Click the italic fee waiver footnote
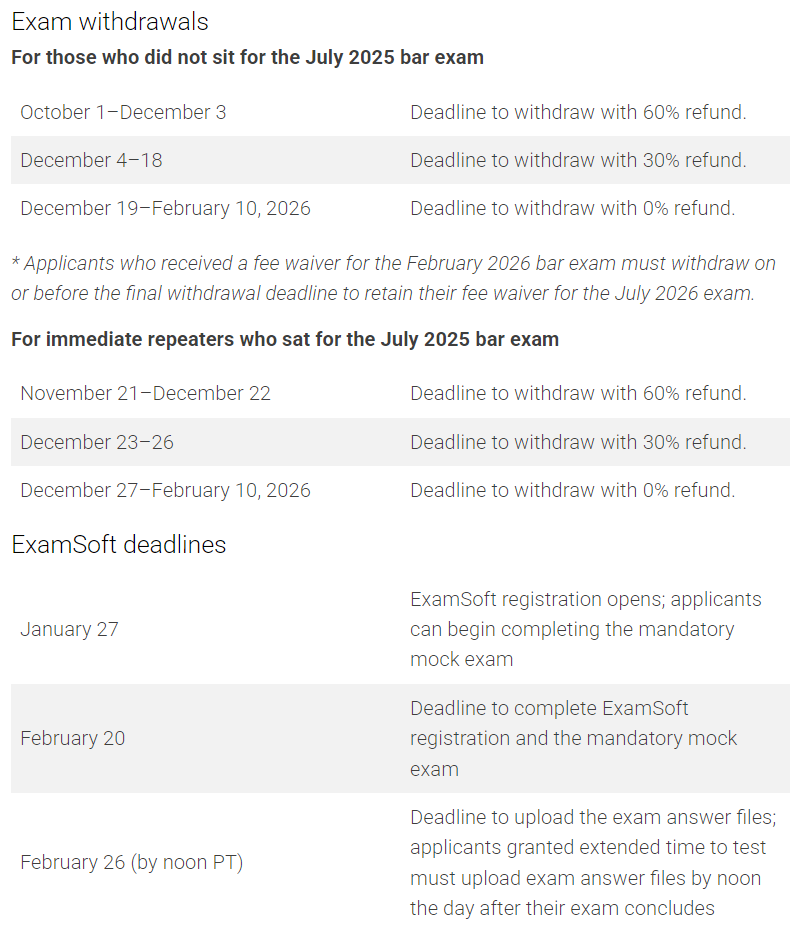The image size is (790, 926). [x=394, y=278]
